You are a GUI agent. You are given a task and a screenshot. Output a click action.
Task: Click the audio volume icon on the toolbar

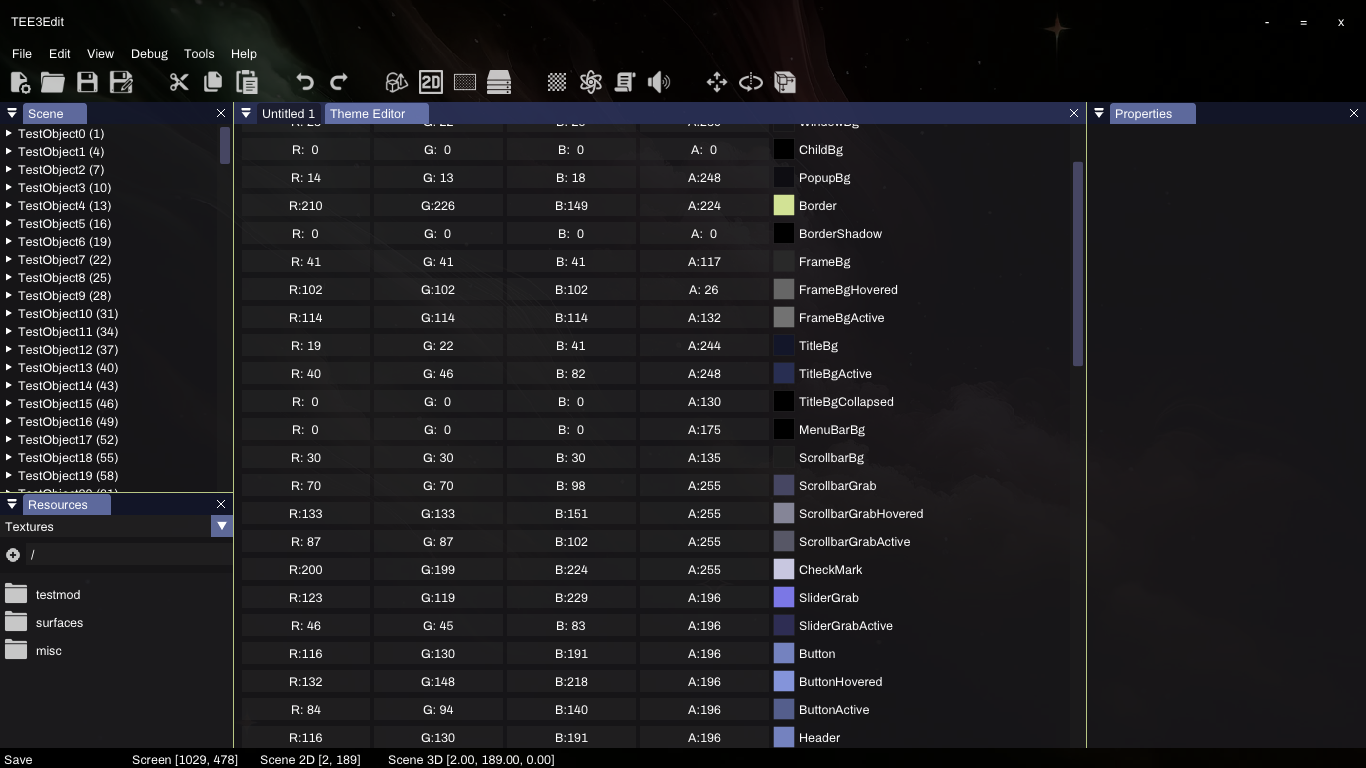[x=659, y=82]
